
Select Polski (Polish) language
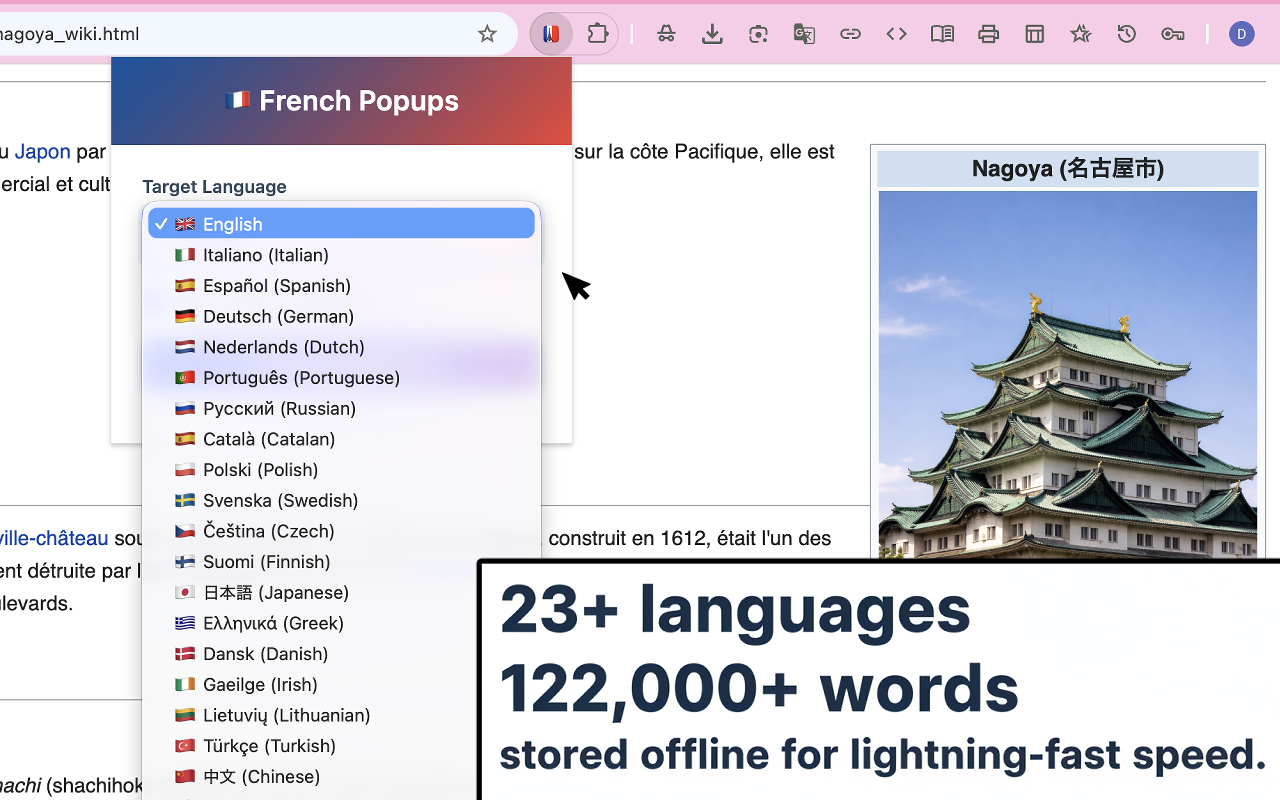[341, 470]
